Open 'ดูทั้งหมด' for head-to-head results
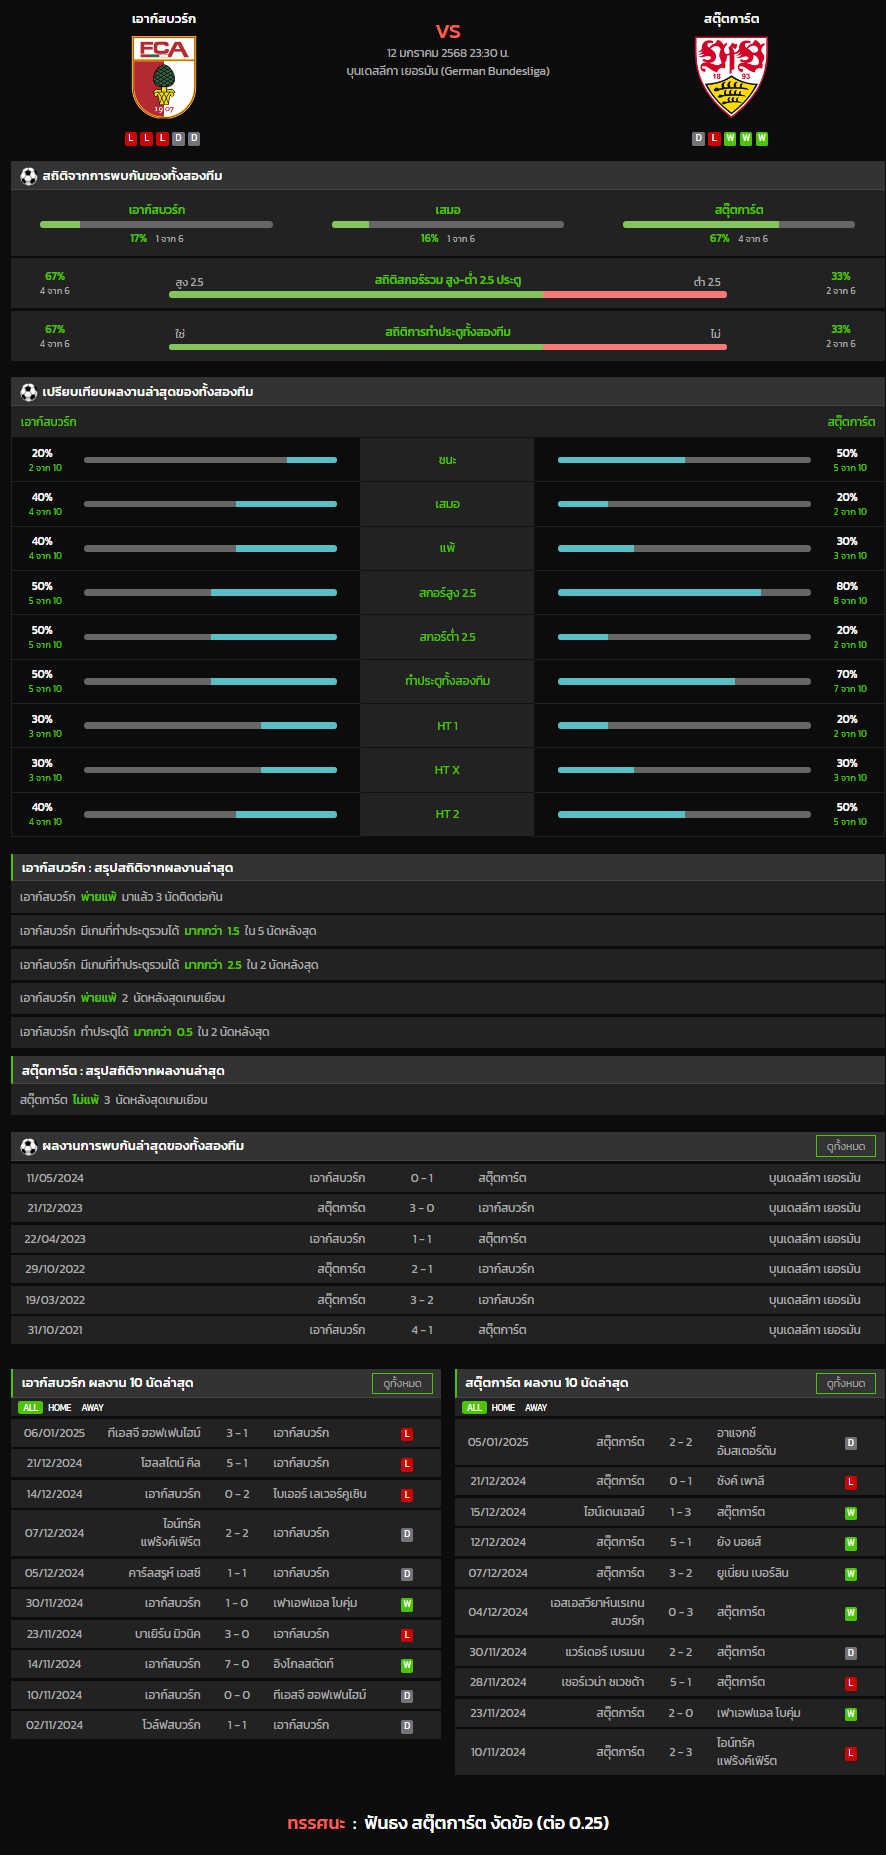 tap(846, 1146)
